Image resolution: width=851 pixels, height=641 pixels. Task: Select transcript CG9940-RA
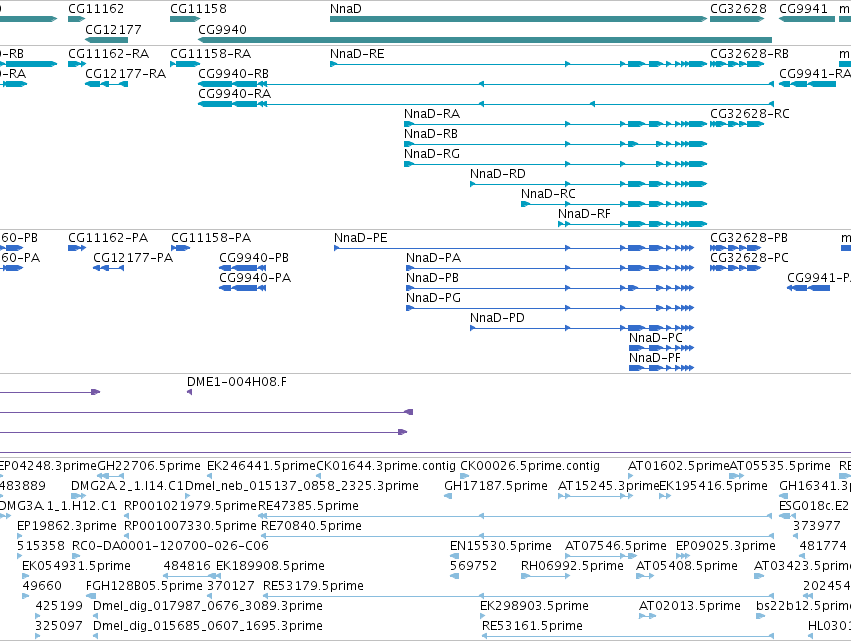[x=486, y=104]
